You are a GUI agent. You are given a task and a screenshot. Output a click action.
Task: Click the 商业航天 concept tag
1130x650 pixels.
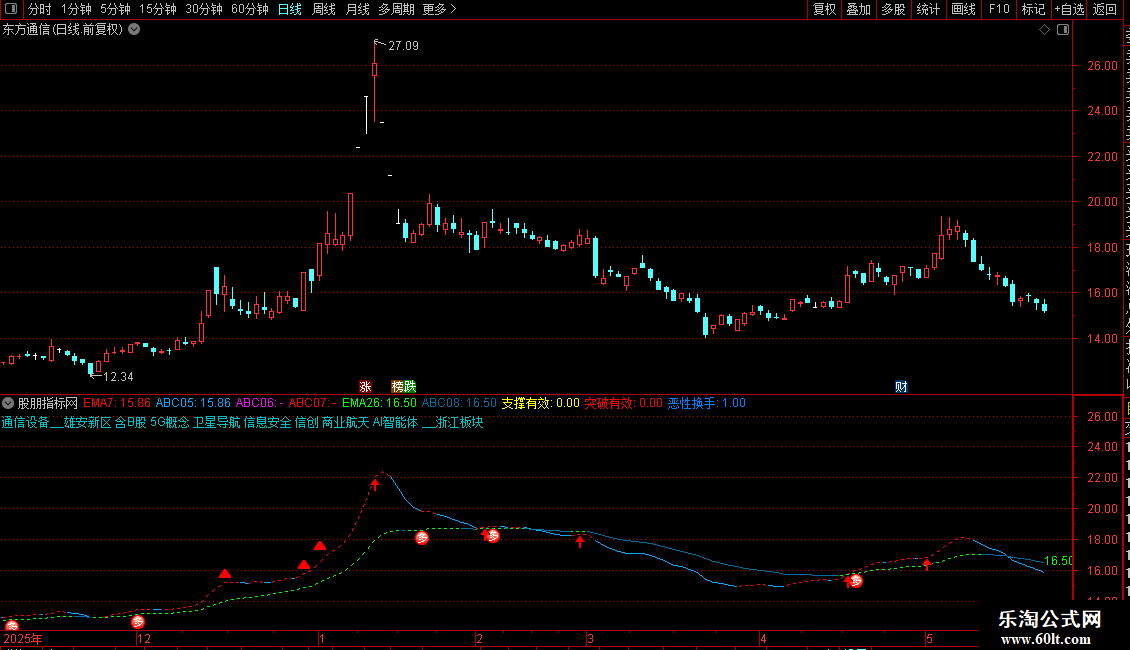[345, 422]
